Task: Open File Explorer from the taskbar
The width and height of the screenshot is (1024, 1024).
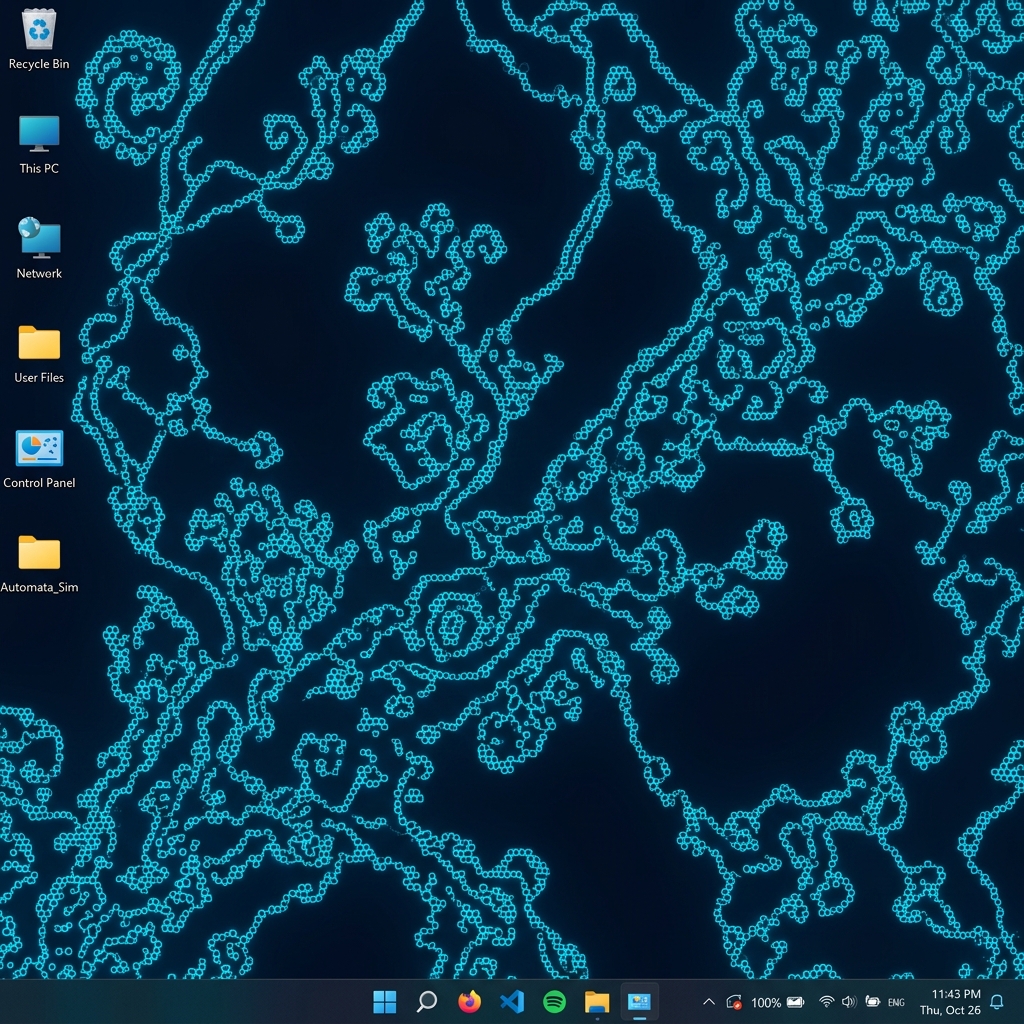Action: pyautogui.click(x=596, y=1001)
